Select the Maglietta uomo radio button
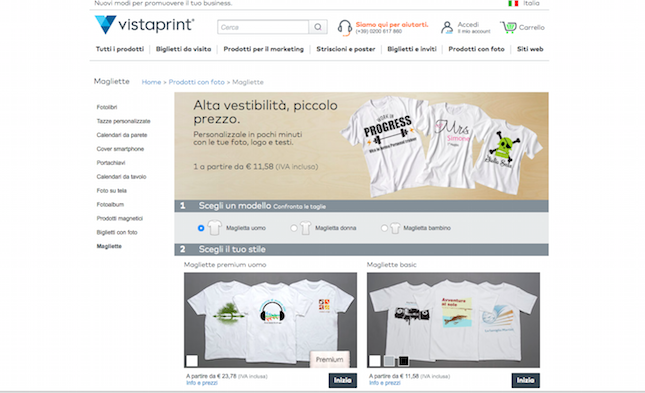The width and height of the screenshot is (645, 393). [x=201, y=228]
